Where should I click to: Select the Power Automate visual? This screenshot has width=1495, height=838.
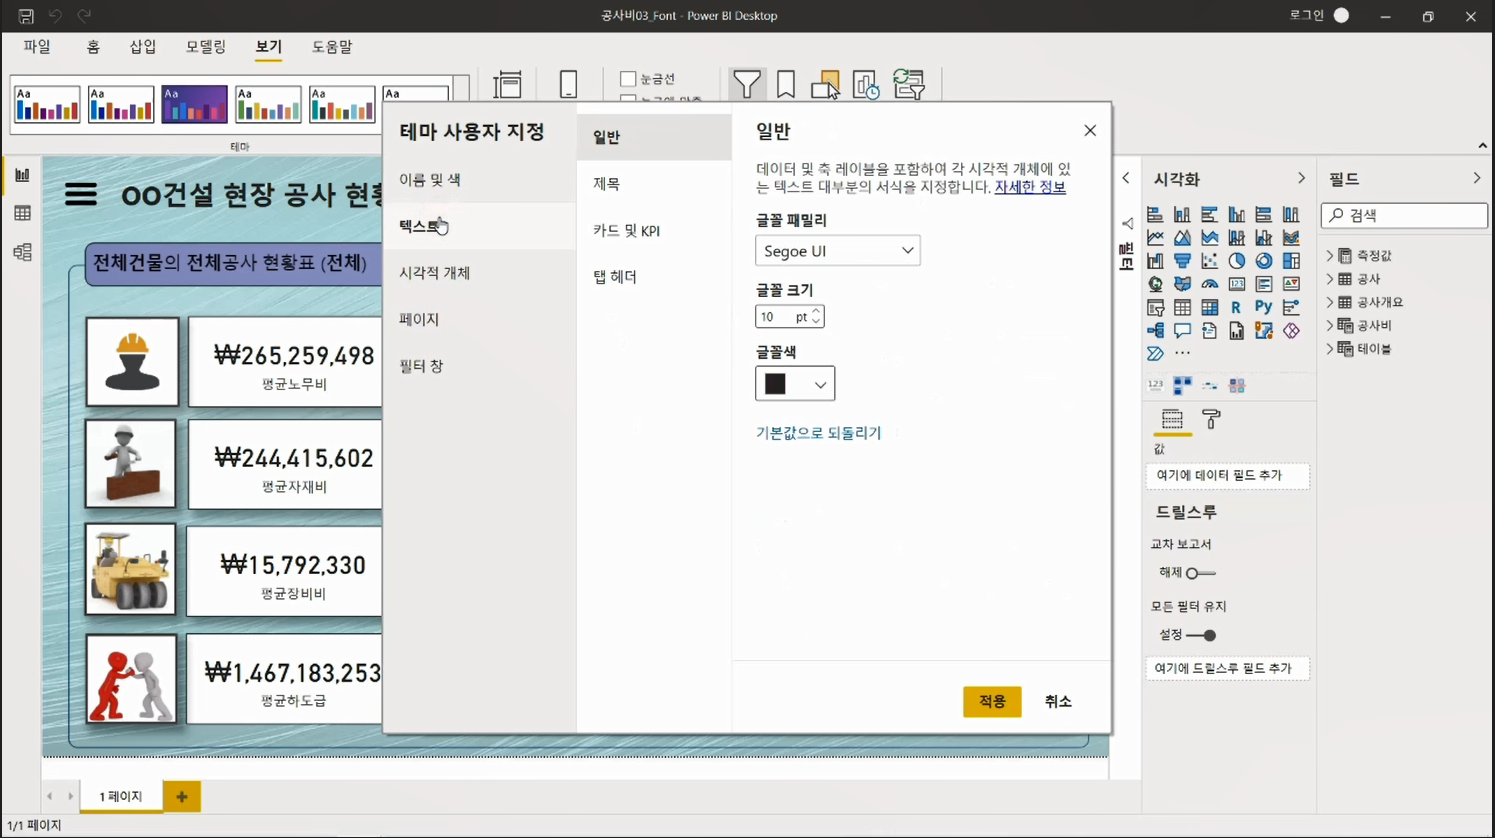(x=1155, y=353)
